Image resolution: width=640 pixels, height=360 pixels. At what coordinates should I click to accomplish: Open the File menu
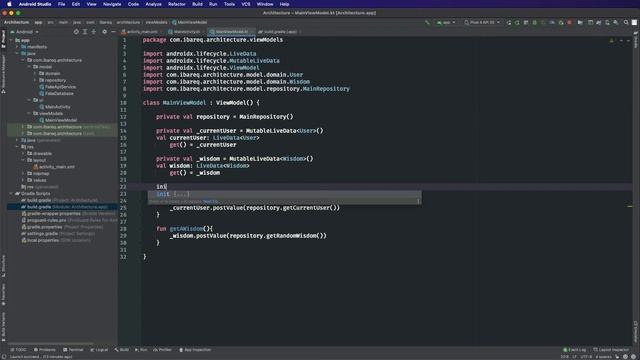[x=61, y=4]
